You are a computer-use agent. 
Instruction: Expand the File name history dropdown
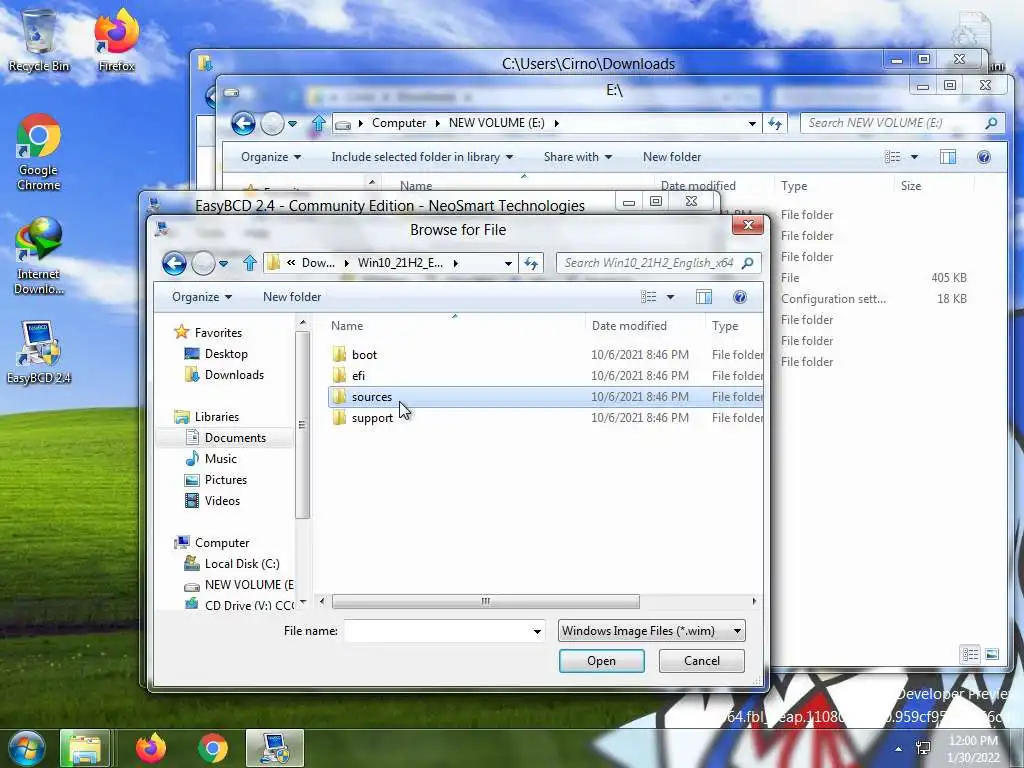click(537, 632)
